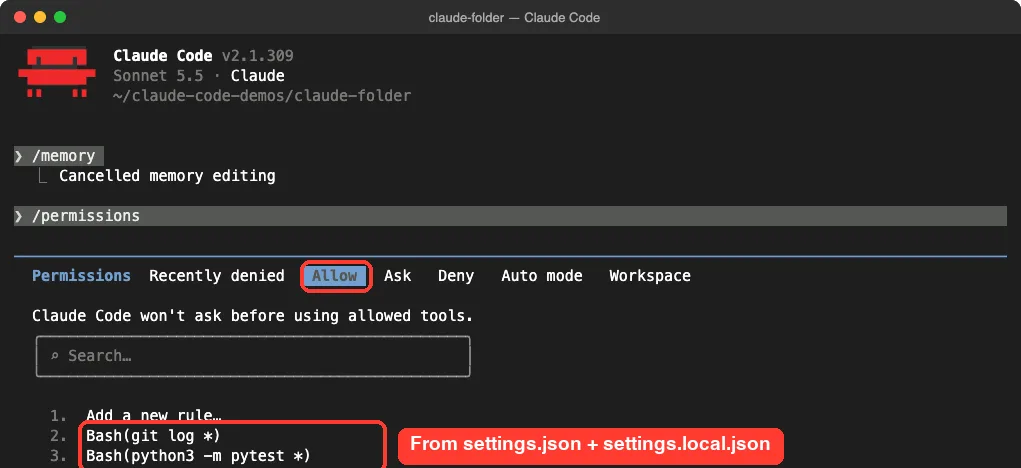
Task: Minimize the window with yellow button
Action: click(x=40, y=18)
